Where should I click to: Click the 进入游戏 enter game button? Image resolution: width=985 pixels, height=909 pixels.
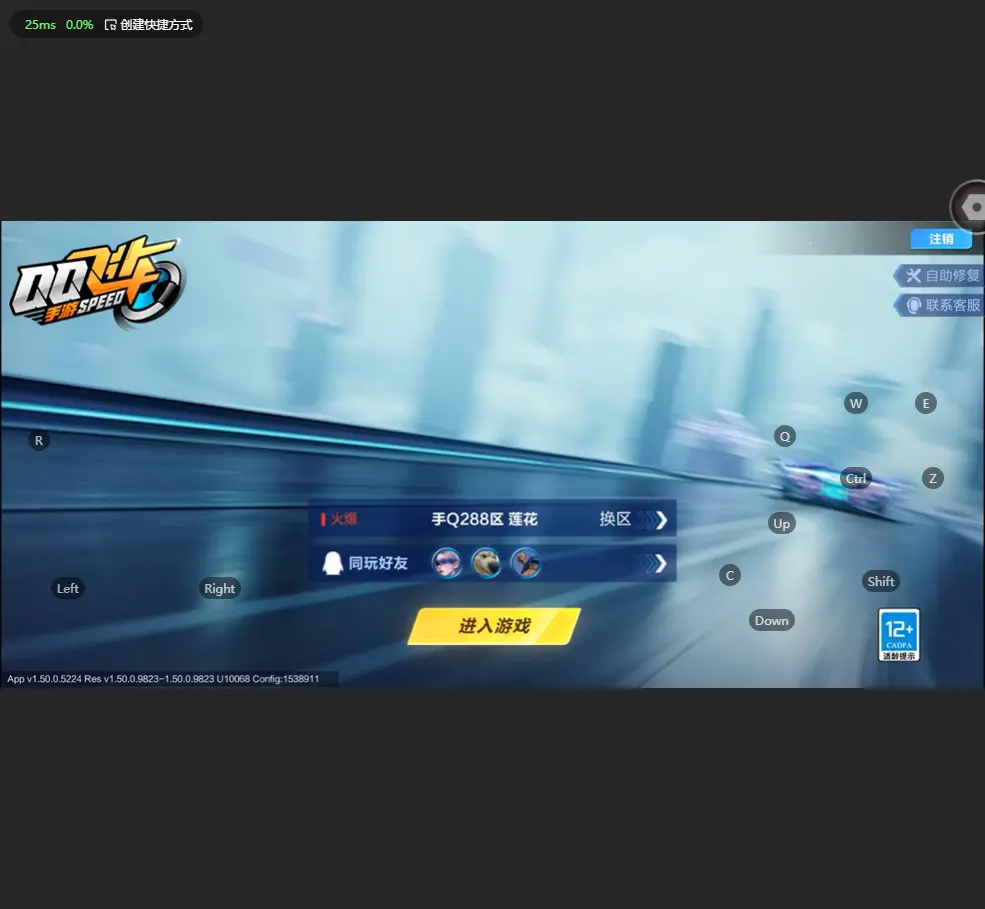[494, 626]
